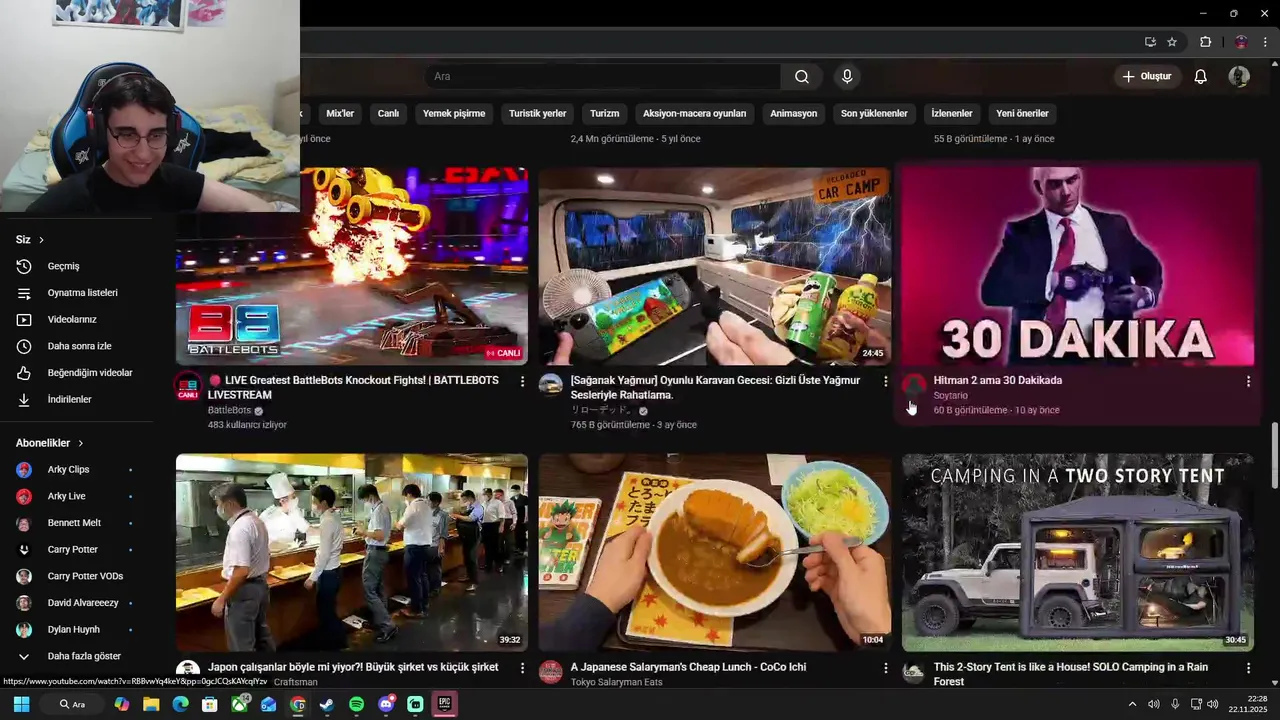Open Epic Games Launcher from taskbar
Viewport: 1280px width, 720px height.
(x=445, y=704)
